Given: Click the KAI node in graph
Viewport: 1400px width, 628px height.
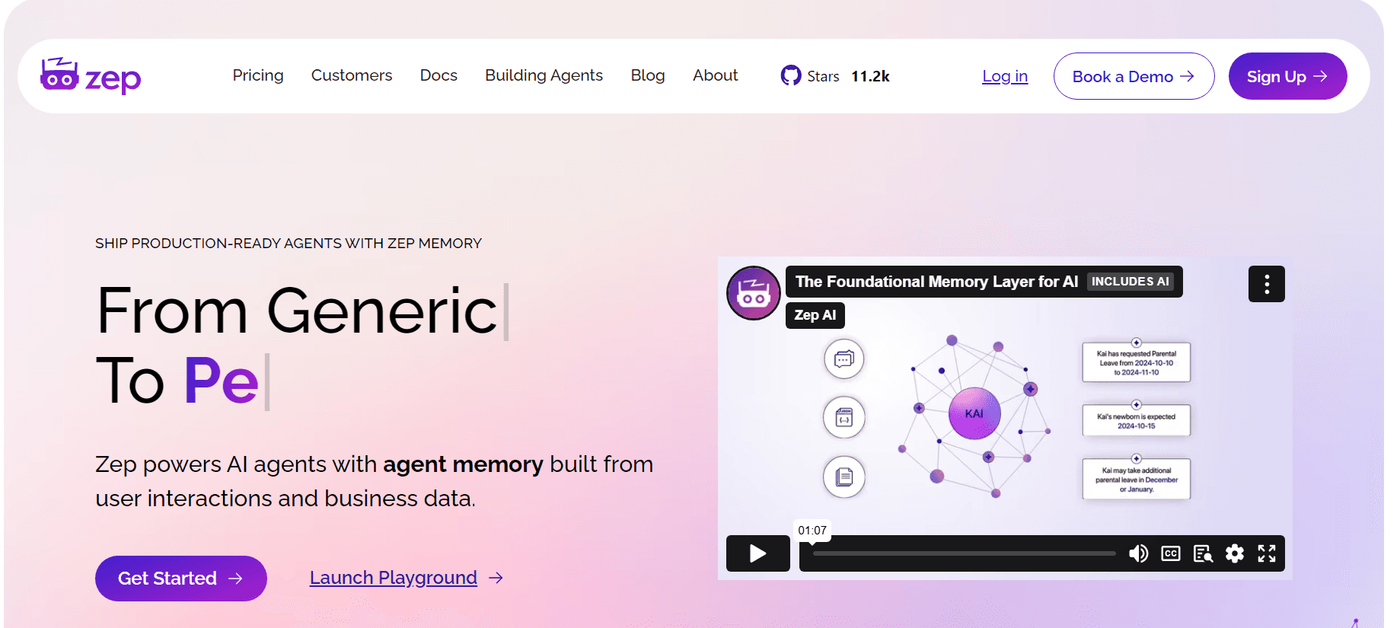Looking at the screenshot, I should coord(973,412).
